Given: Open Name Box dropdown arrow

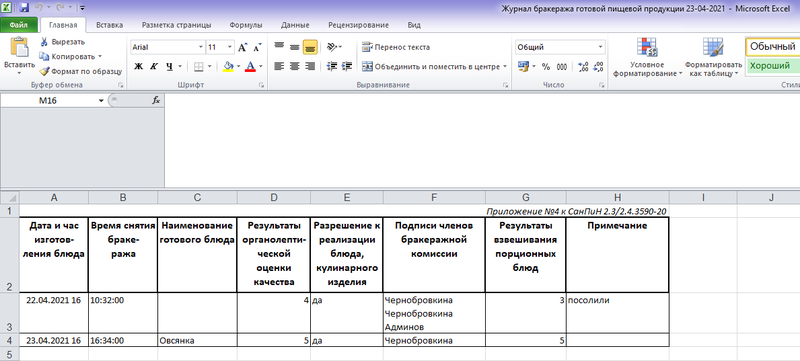Looking at the screenshot, I should click(x=101, y=100).
